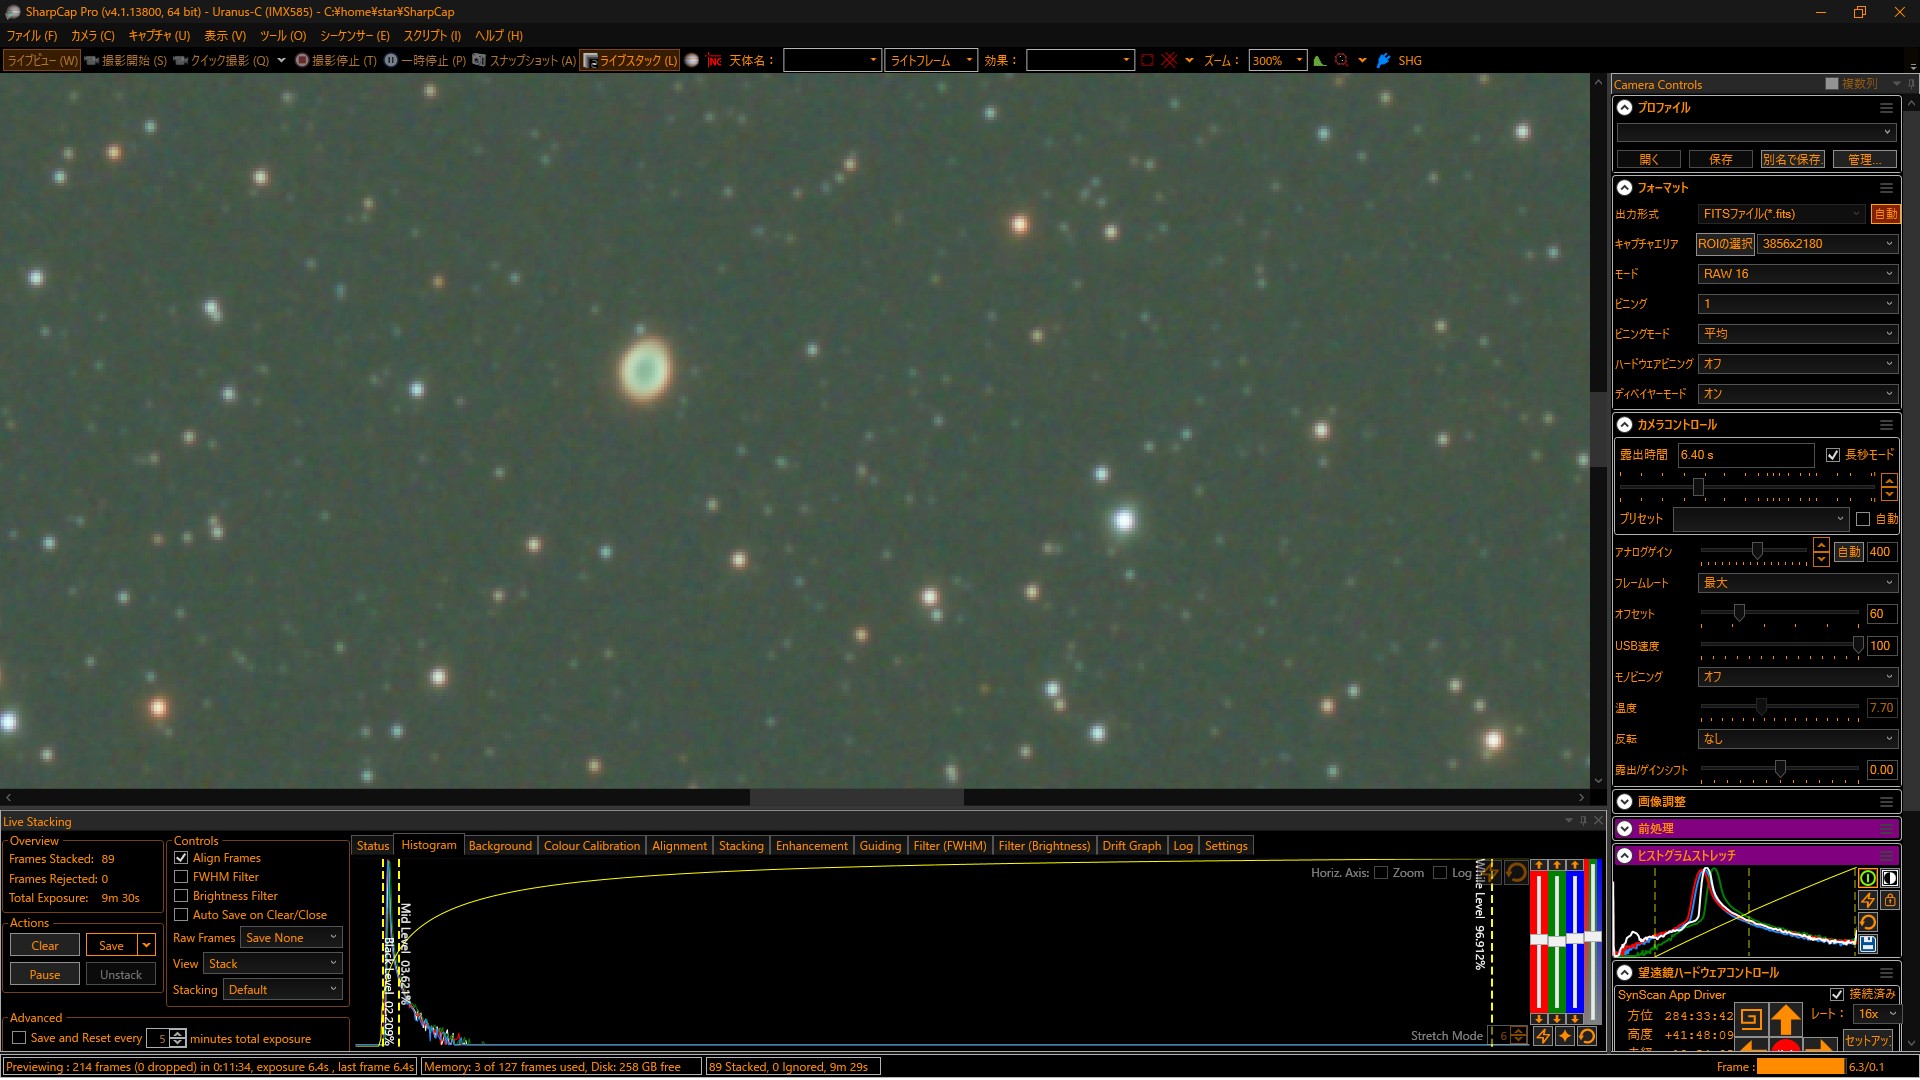
Task: Click the green image histogram toolbar icon
Action: point(1320,61)
